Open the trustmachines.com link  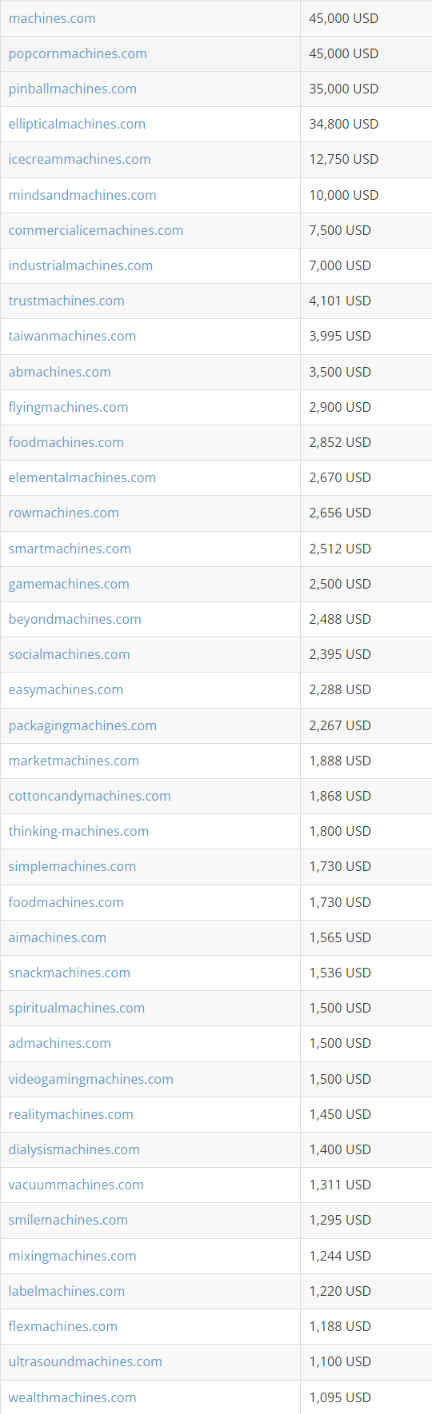66,301
